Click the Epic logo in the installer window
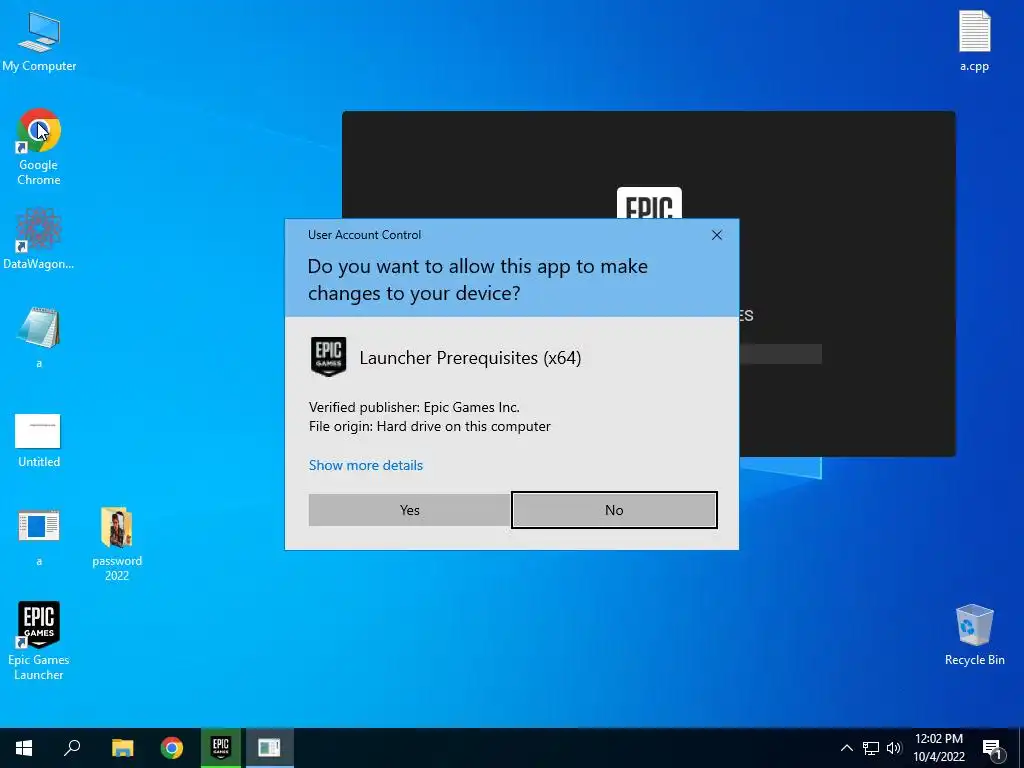Image resolution: width=1024 pixels, height=768 pixels. (x=649, y=203)
